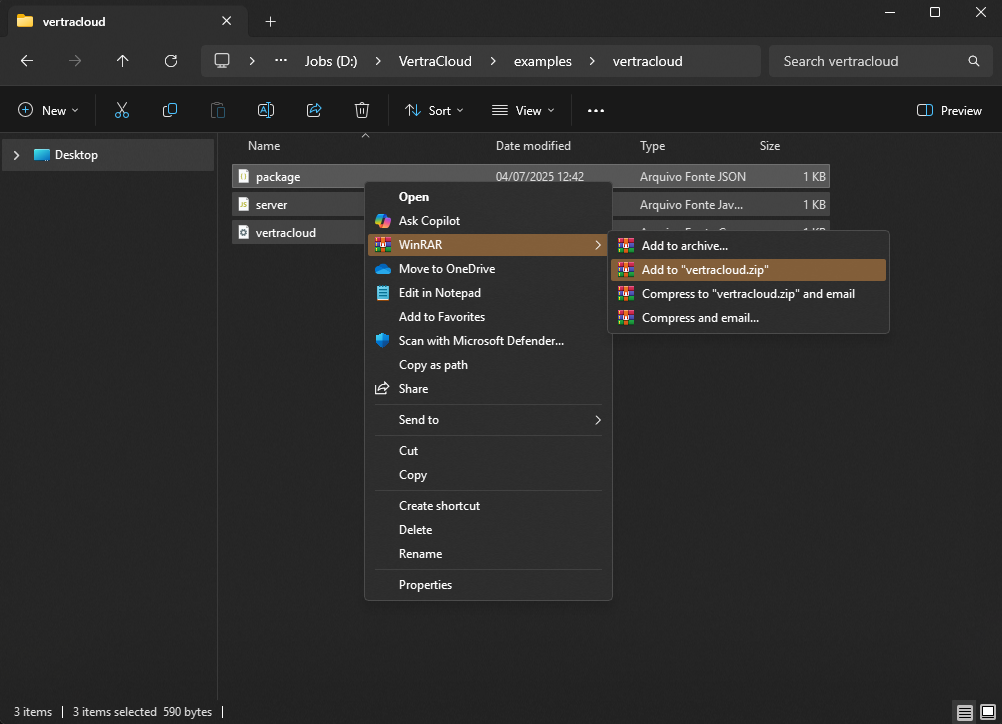This screenshot has width=1002, height=724.
Task: Open a new tab with plus button
Action: click(270, 22)
